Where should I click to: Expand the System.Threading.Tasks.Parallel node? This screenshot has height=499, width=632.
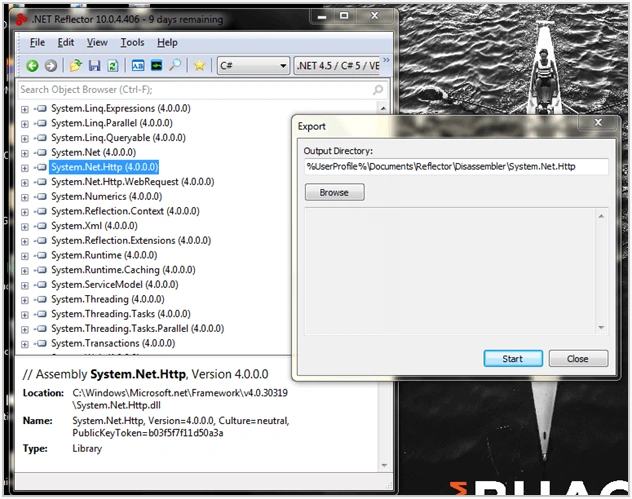pyautogui.click(x=25, y=329)
